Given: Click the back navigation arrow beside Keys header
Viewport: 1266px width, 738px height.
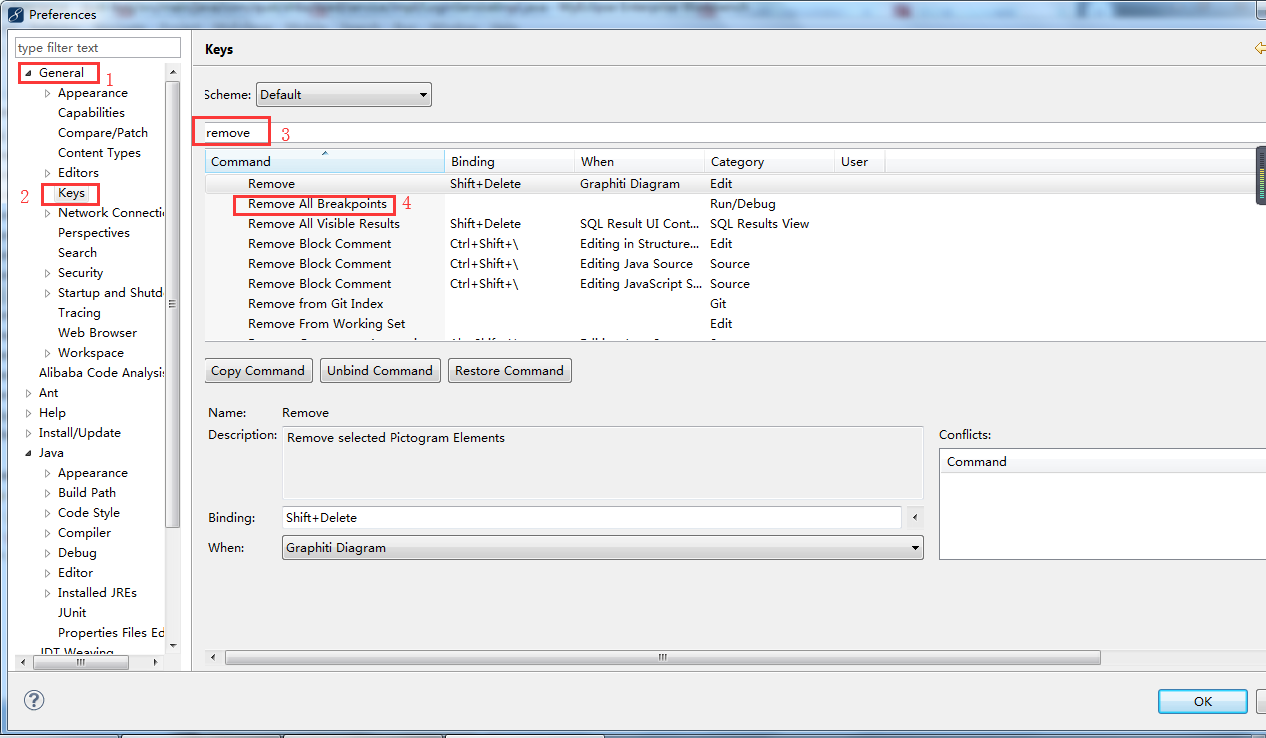Looking at the screenshot, I should click(1258, 47).
